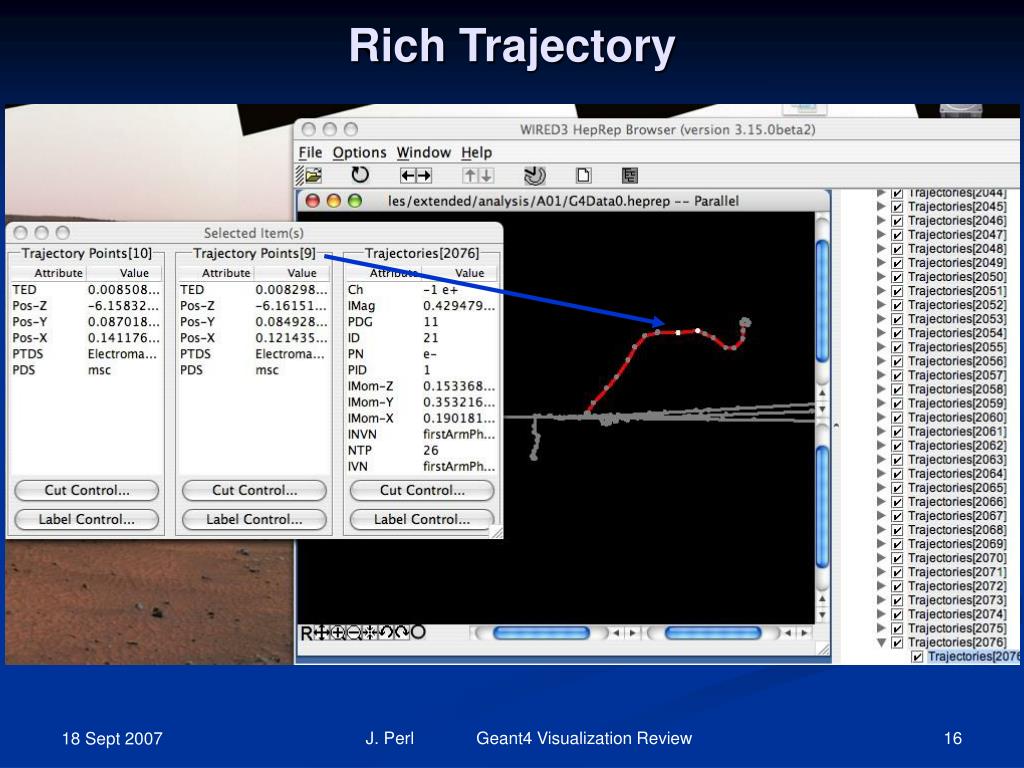The height and width of the screenshot is (768, 1024).
Task: Select the zoom in magnifier tool
Action: click(338, 632)
